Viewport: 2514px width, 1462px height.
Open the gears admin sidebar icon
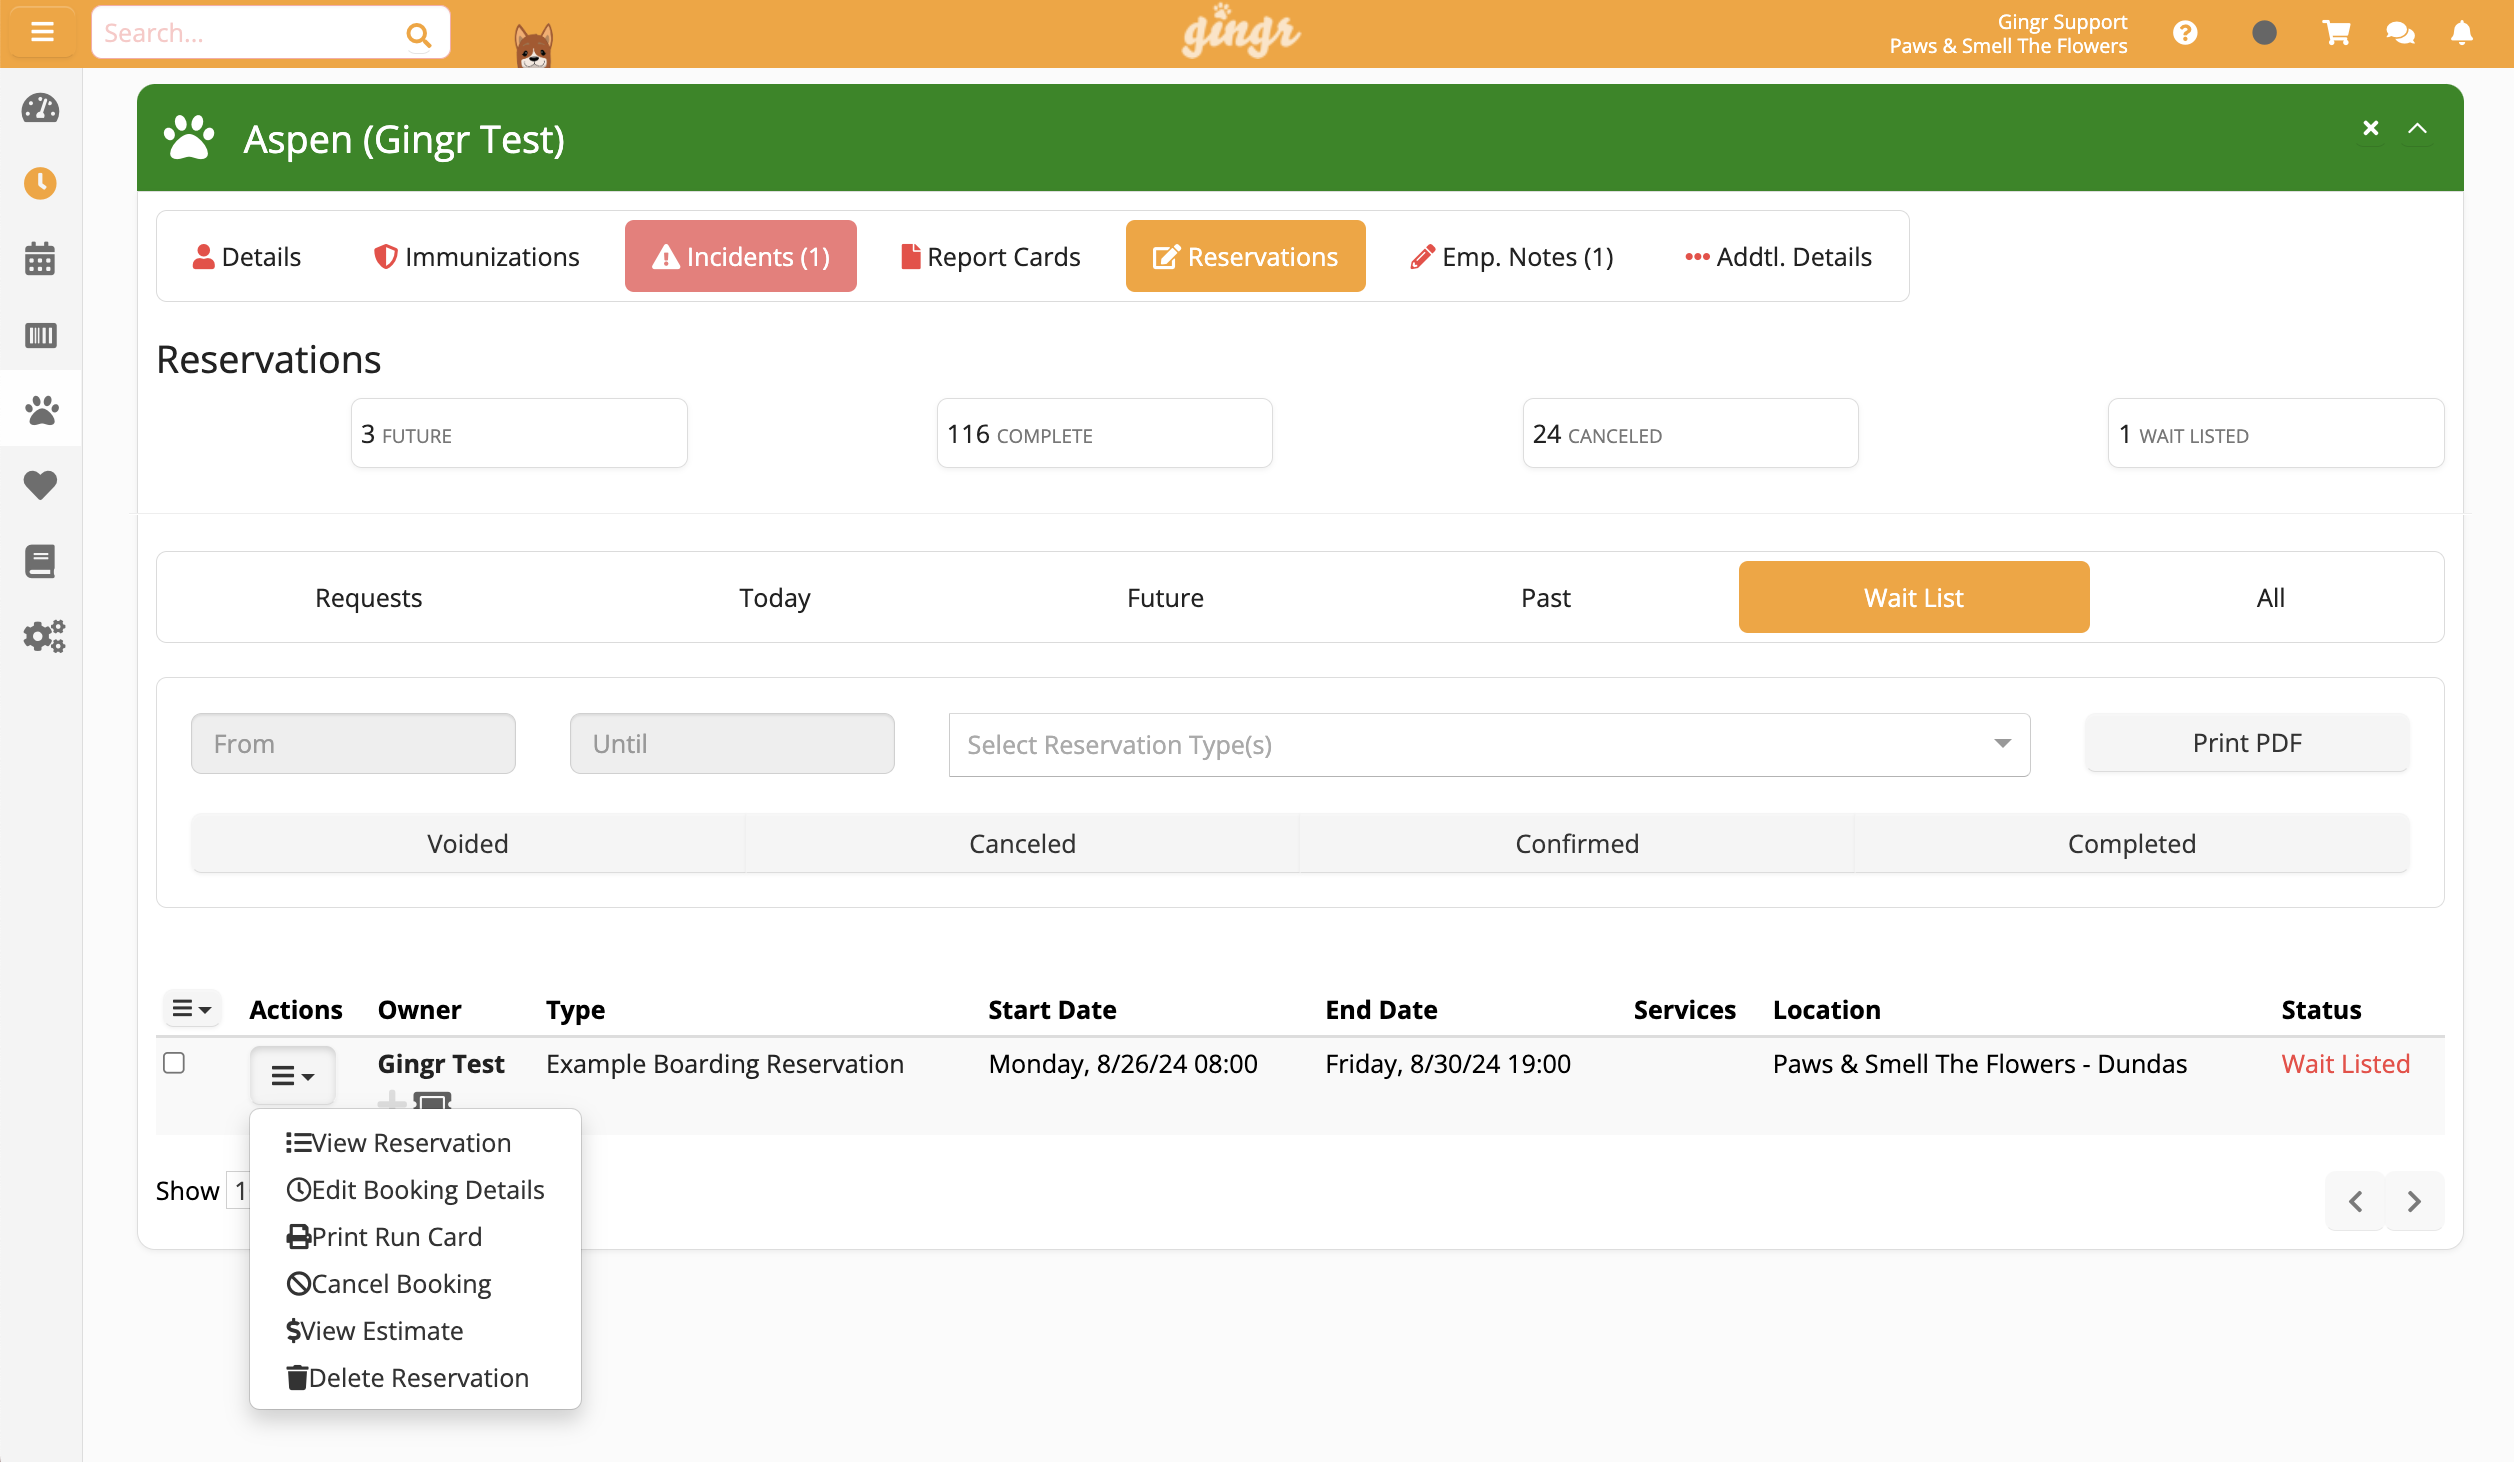pos(43,636)
